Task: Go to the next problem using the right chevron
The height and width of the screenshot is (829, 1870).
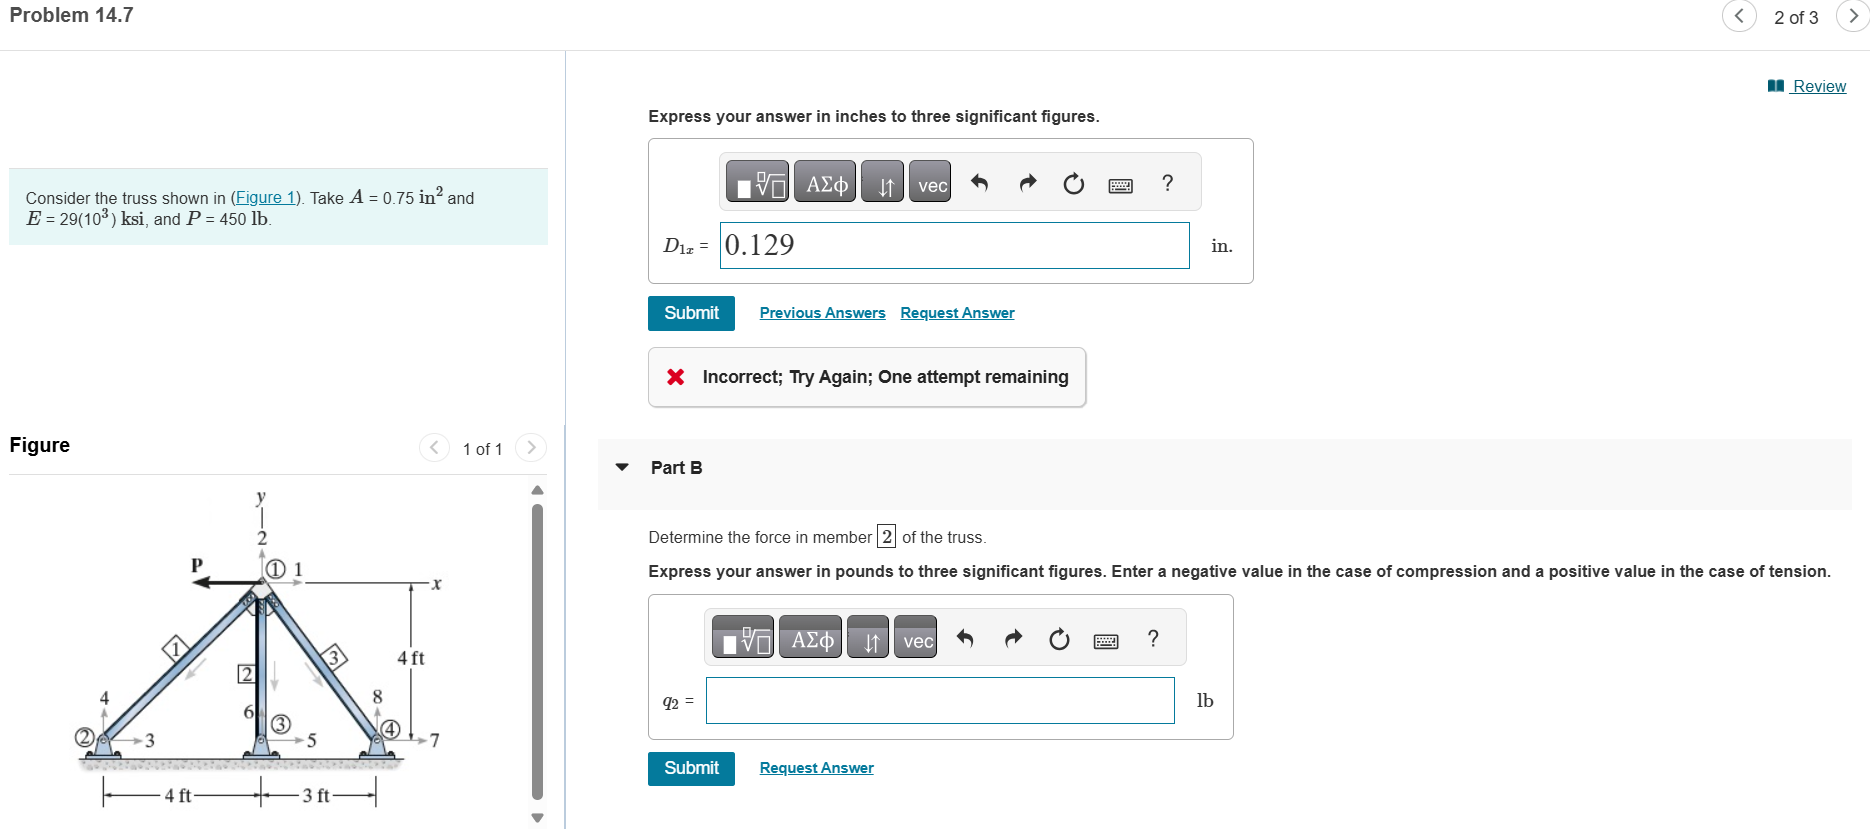Action: 1853,16
